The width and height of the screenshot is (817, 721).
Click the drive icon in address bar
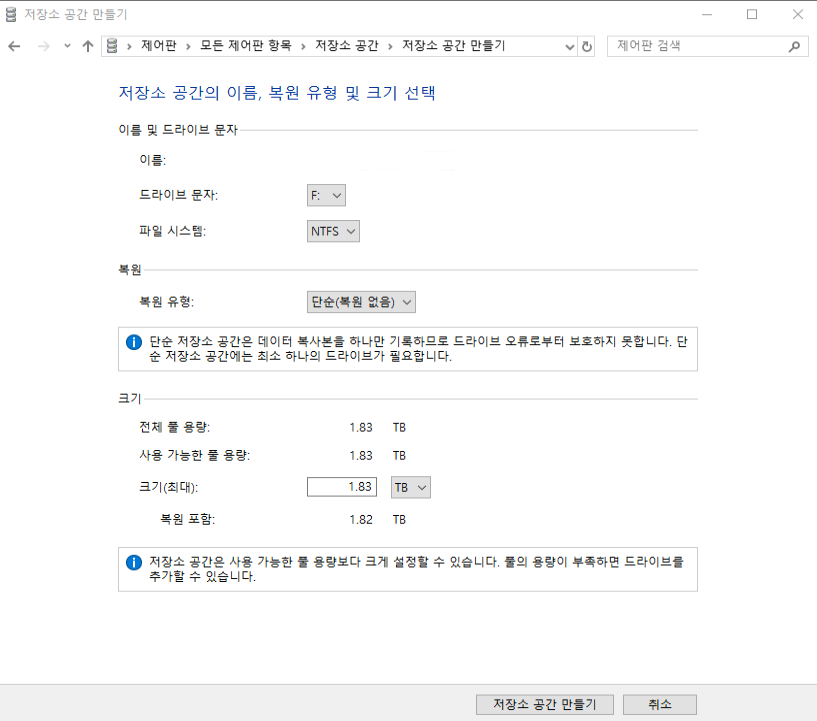point(112,46)
